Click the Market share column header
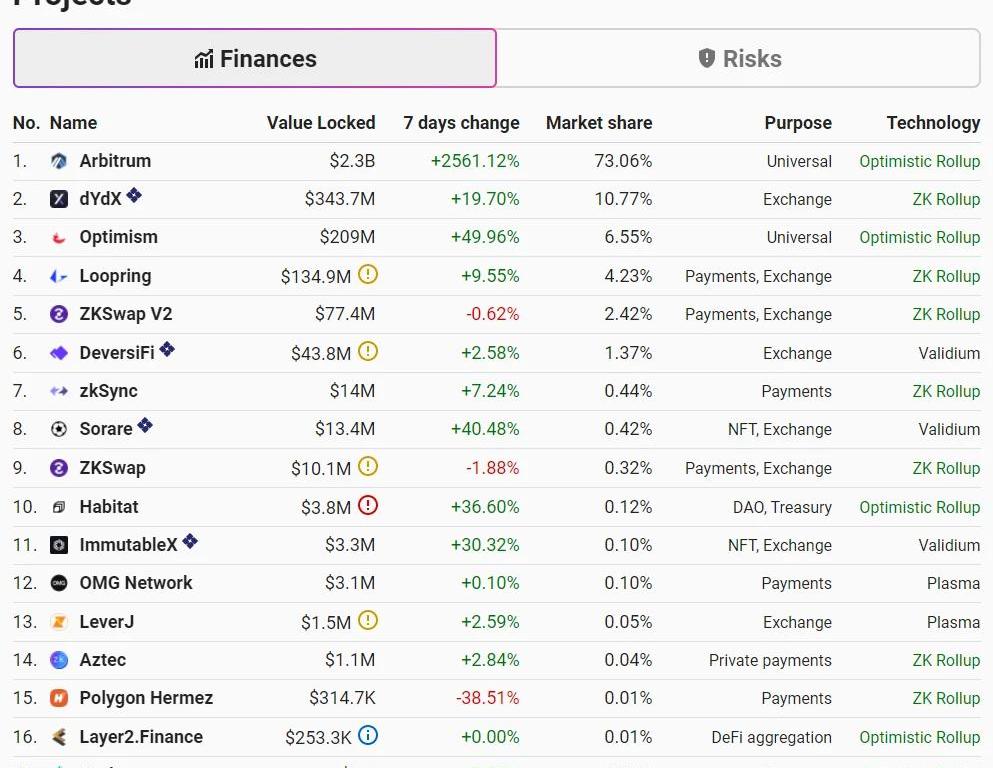 point(598,123)
